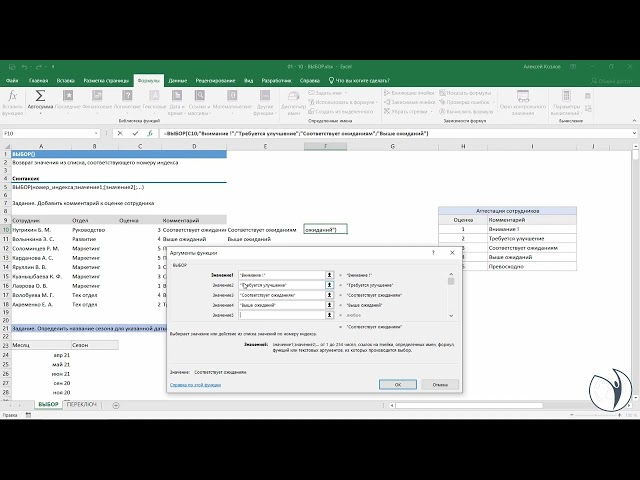Click Отмена in the dialog
The width and height of the screenshot is (640, 480).
click(440, 384)
